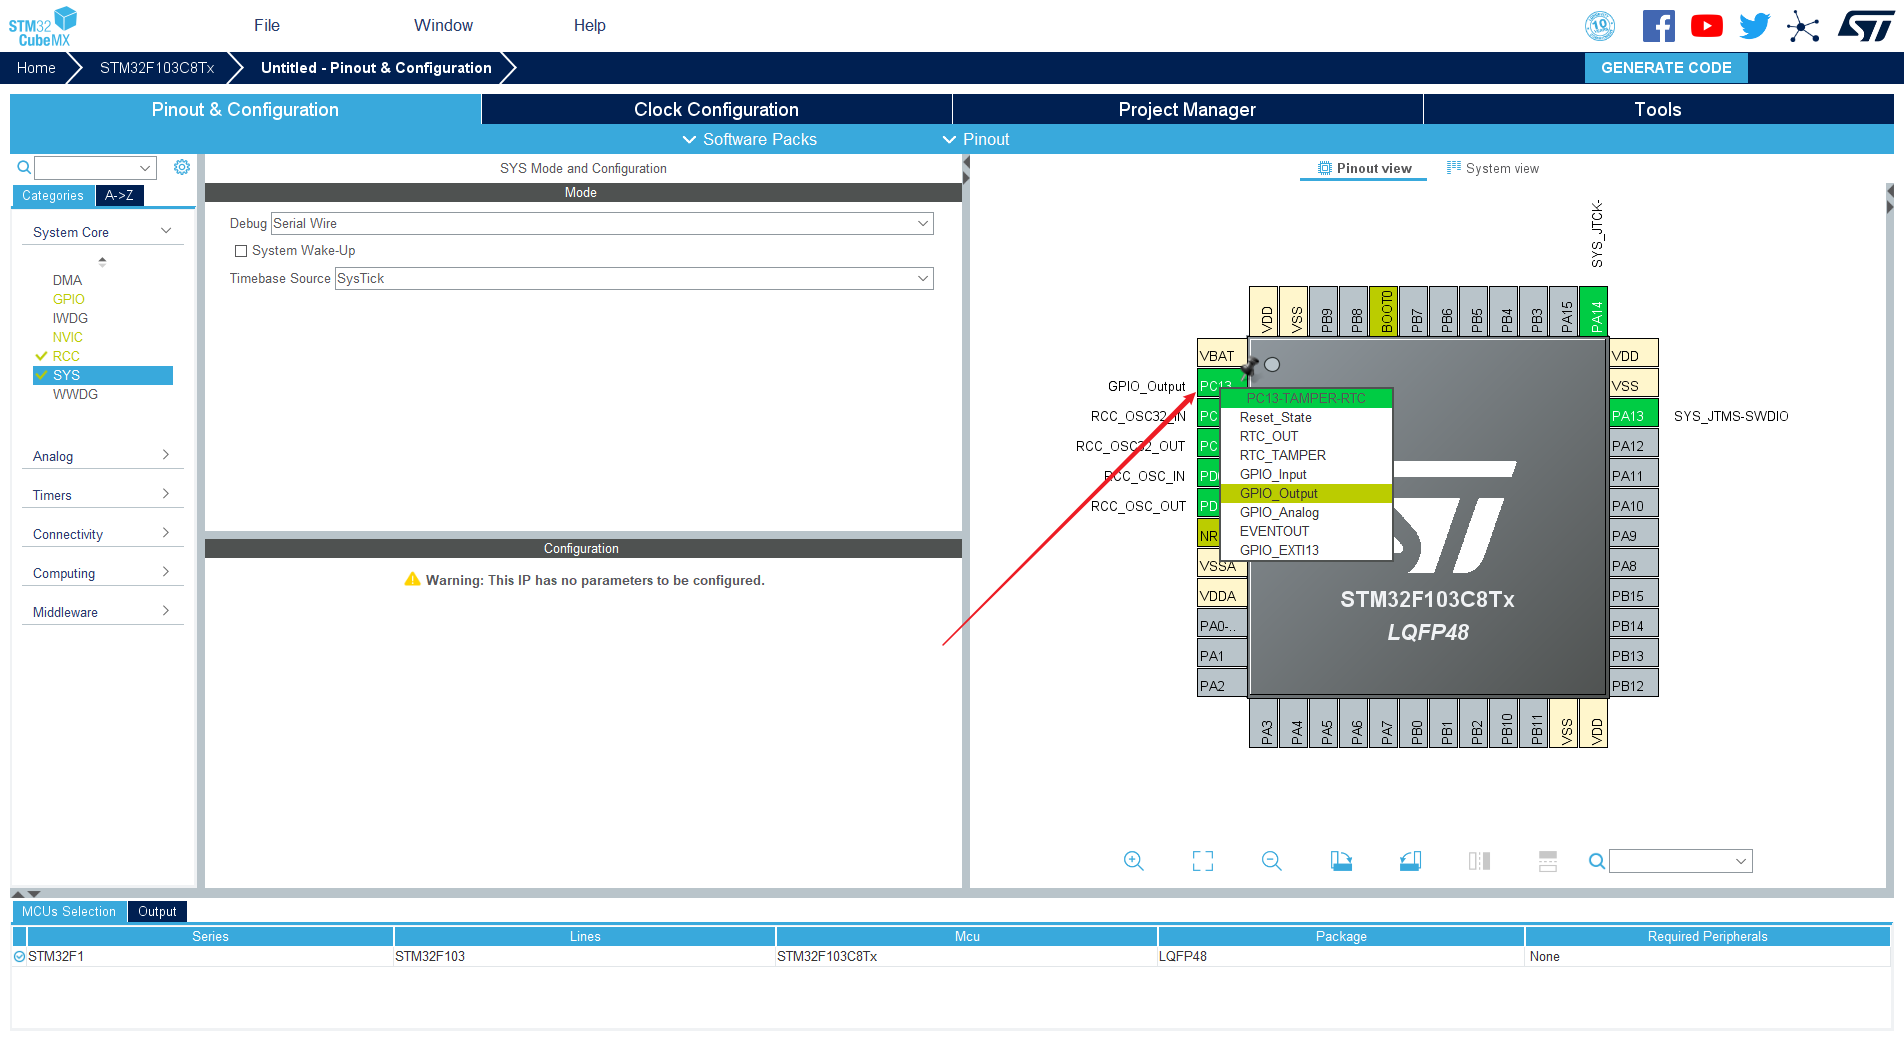
Task: Click the ST logo icon
Action: [x=1866, y=26]
